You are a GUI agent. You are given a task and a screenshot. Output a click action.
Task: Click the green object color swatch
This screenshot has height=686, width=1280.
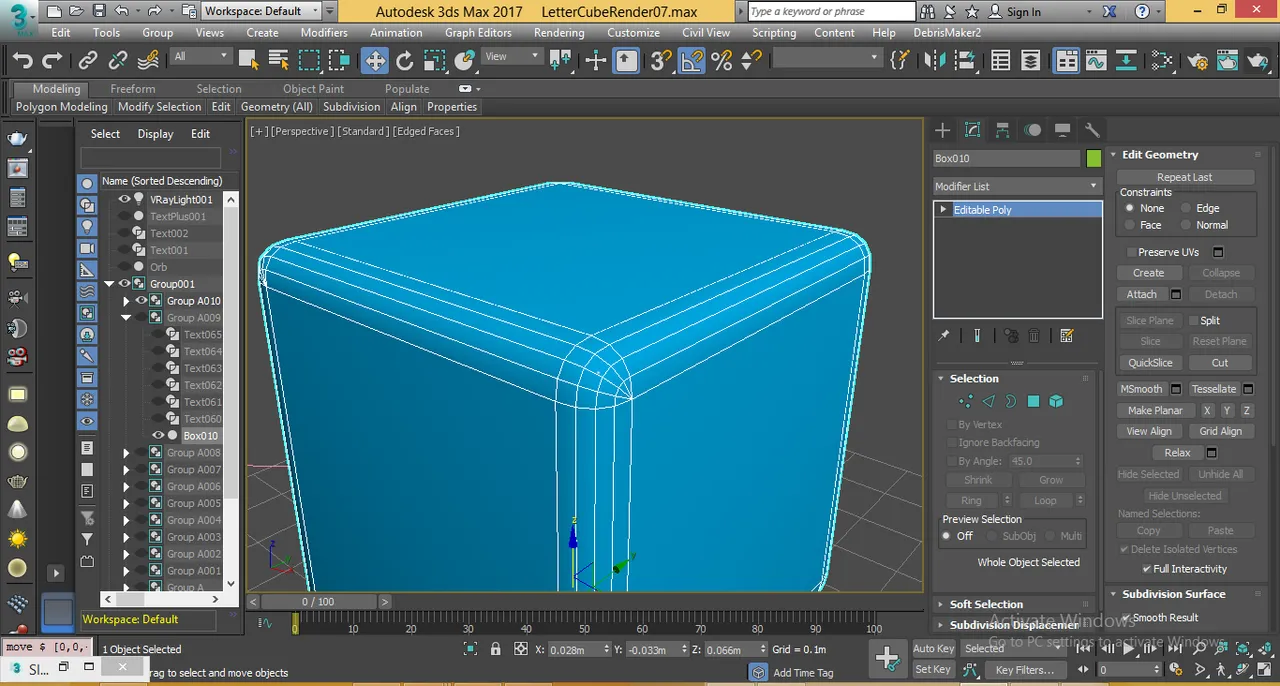coord(1093,158)
